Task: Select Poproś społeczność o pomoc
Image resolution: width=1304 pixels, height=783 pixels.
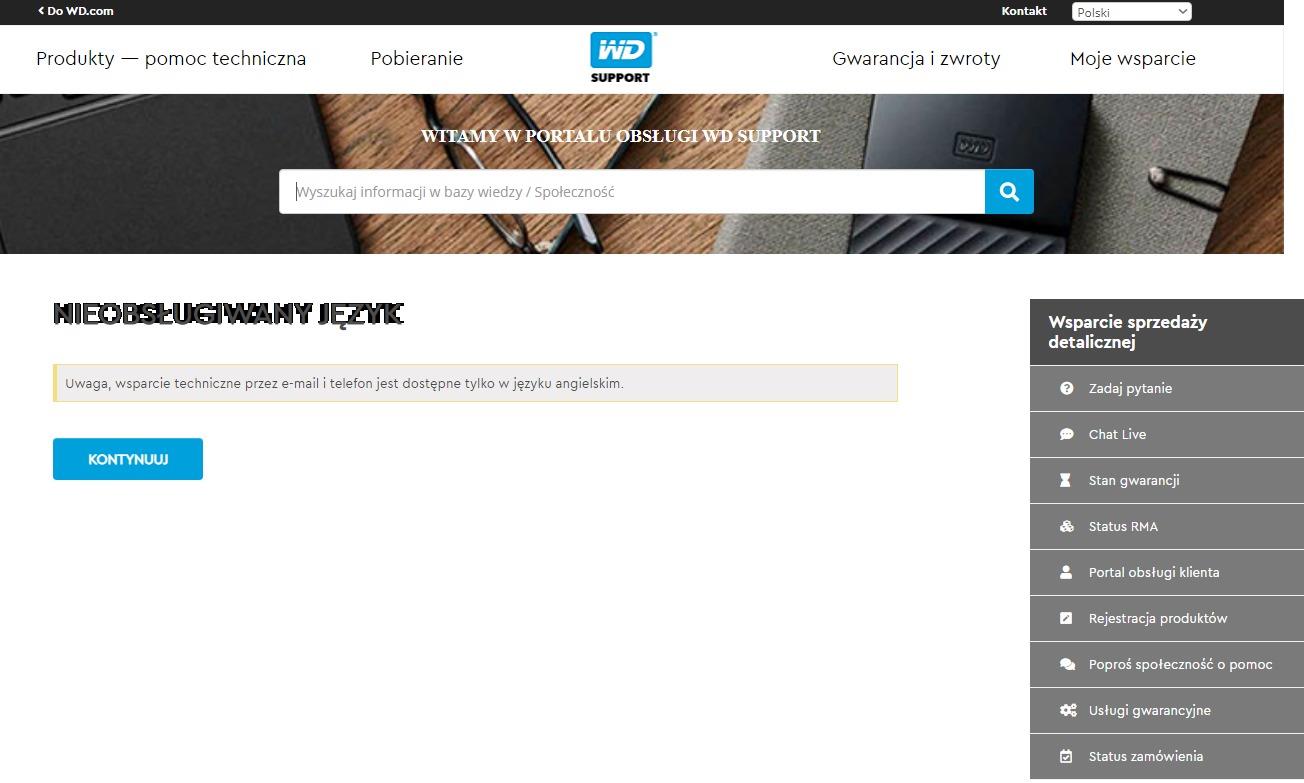Action: pyautogui.click(x=1167, y=664)
